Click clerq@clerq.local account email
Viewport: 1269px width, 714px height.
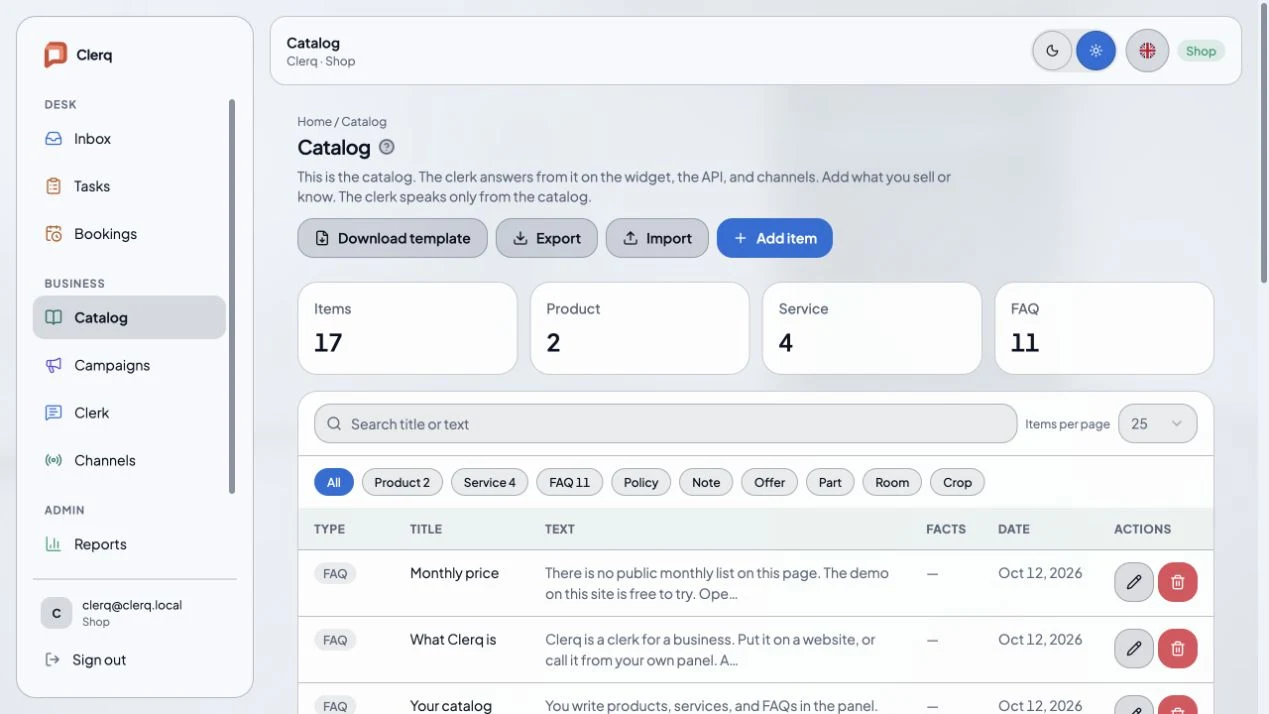pyautogui.click(x=132, y=605)
